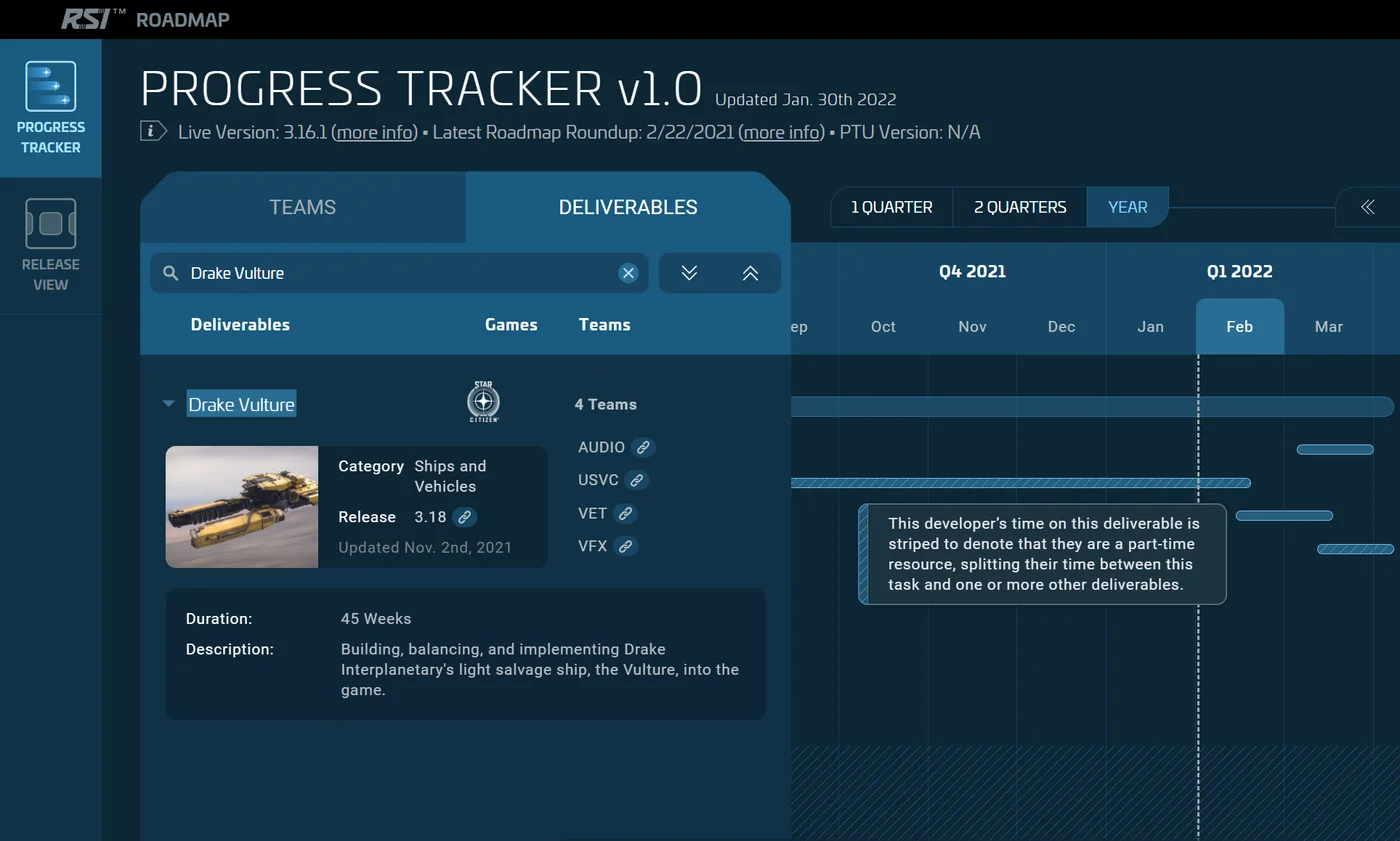Select the 1 Quarter timeline view
This screenshot has height=841, width=1400.
click(x=891, y=207)
